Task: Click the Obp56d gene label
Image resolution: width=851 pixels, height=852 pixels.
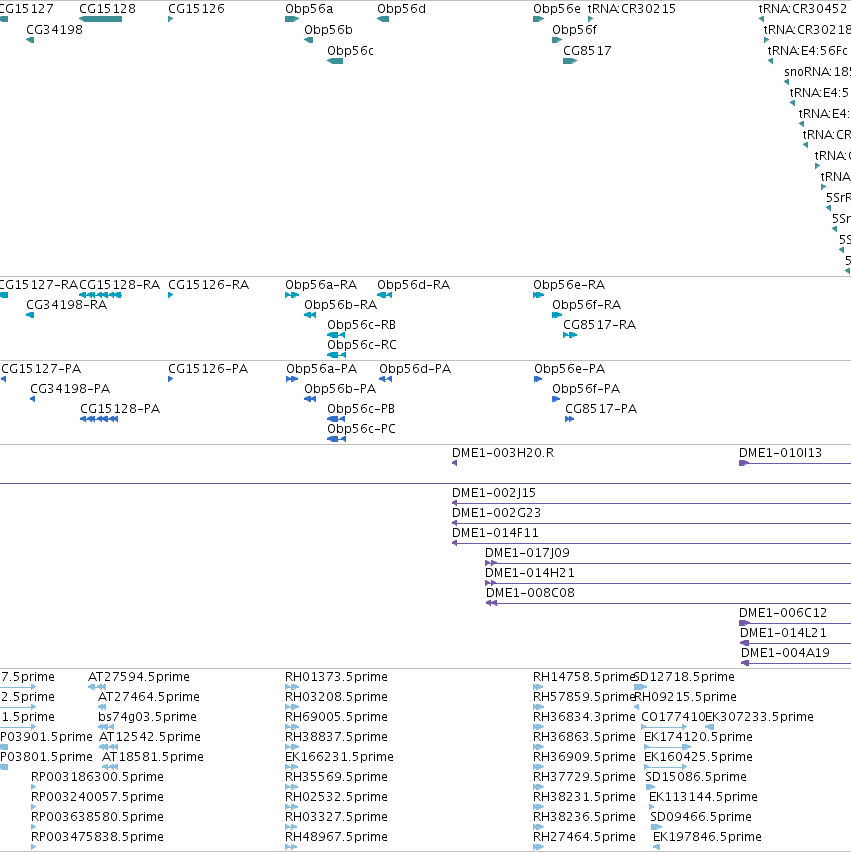Action: pyautogui.click(x=401, y=9)
